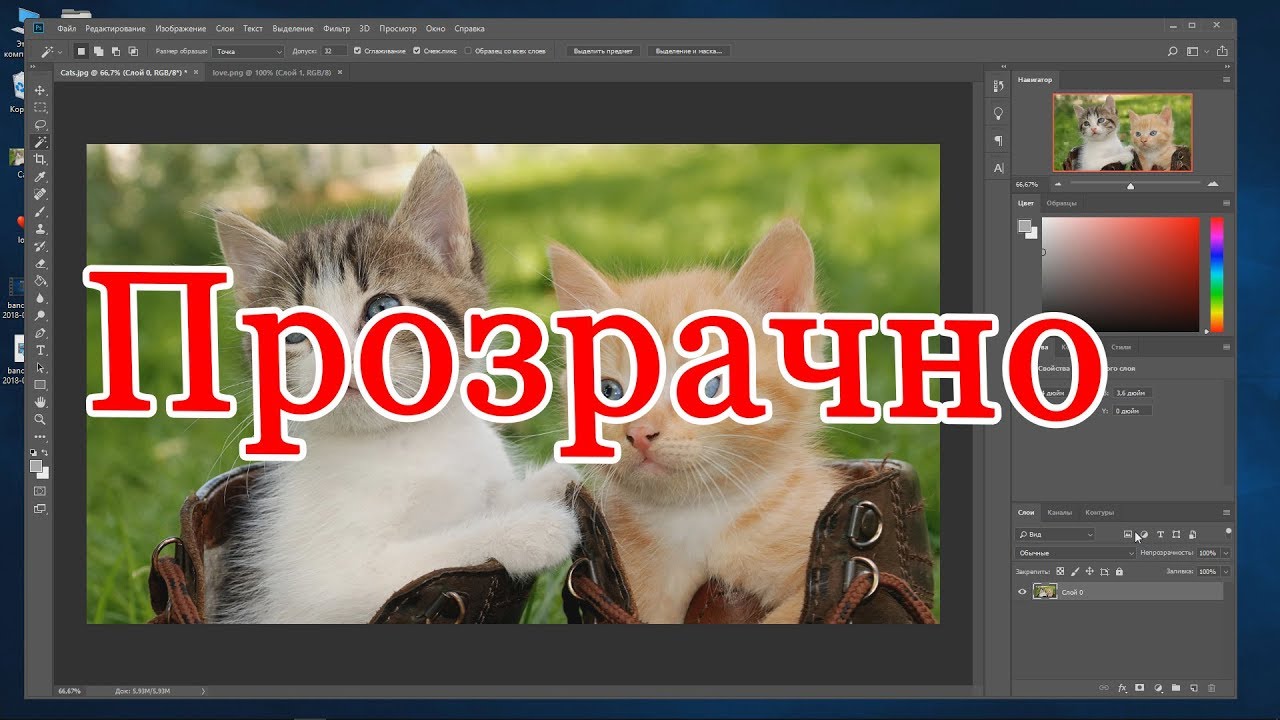Open the Размер образца dropdown
The width and height of the screenshot is (1280, 720).
[249, 51]
